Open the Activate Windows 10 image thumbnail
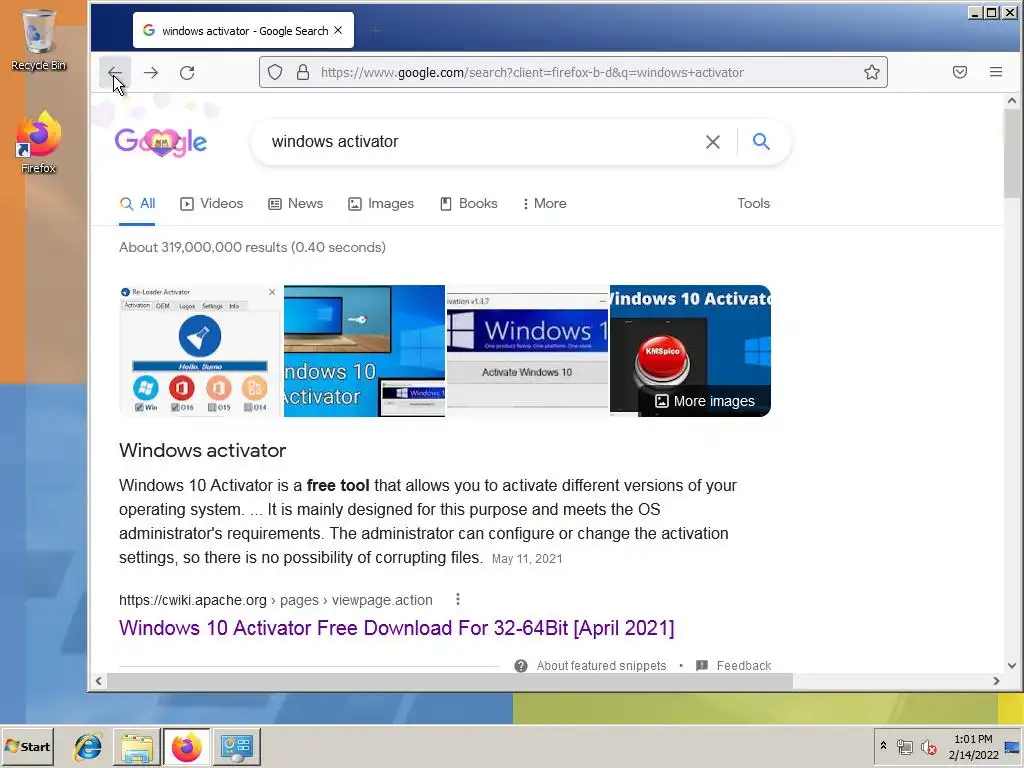The image size is (1024, 768). click(527, 351)
